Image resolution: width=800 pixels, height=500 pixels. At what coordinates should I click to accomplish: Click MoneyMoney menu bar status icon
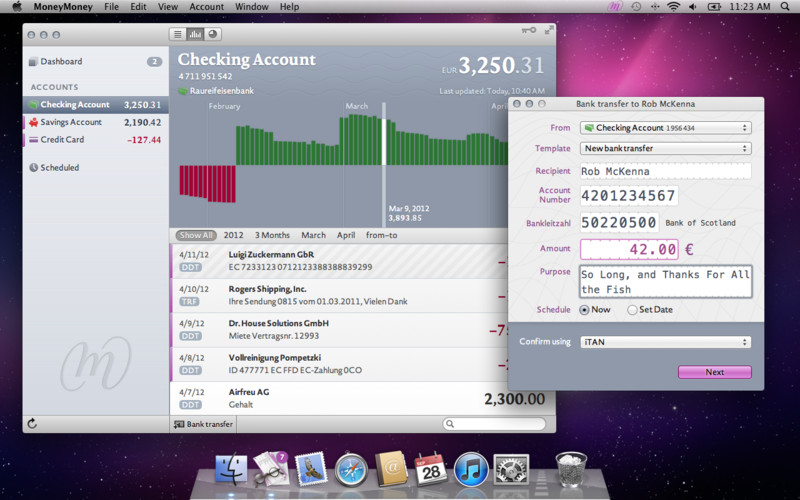[614, 7]
